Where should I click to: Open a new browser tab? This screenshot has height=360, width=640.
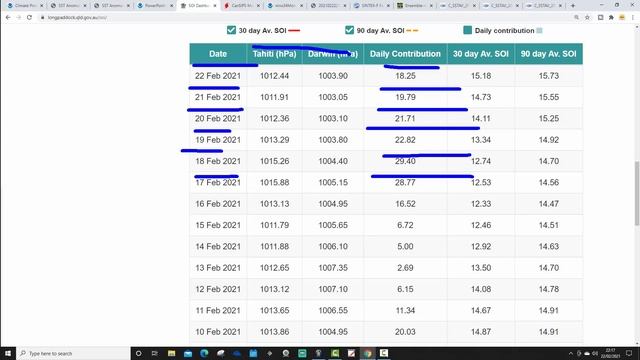pyautogui.click(x=573, y=6)
